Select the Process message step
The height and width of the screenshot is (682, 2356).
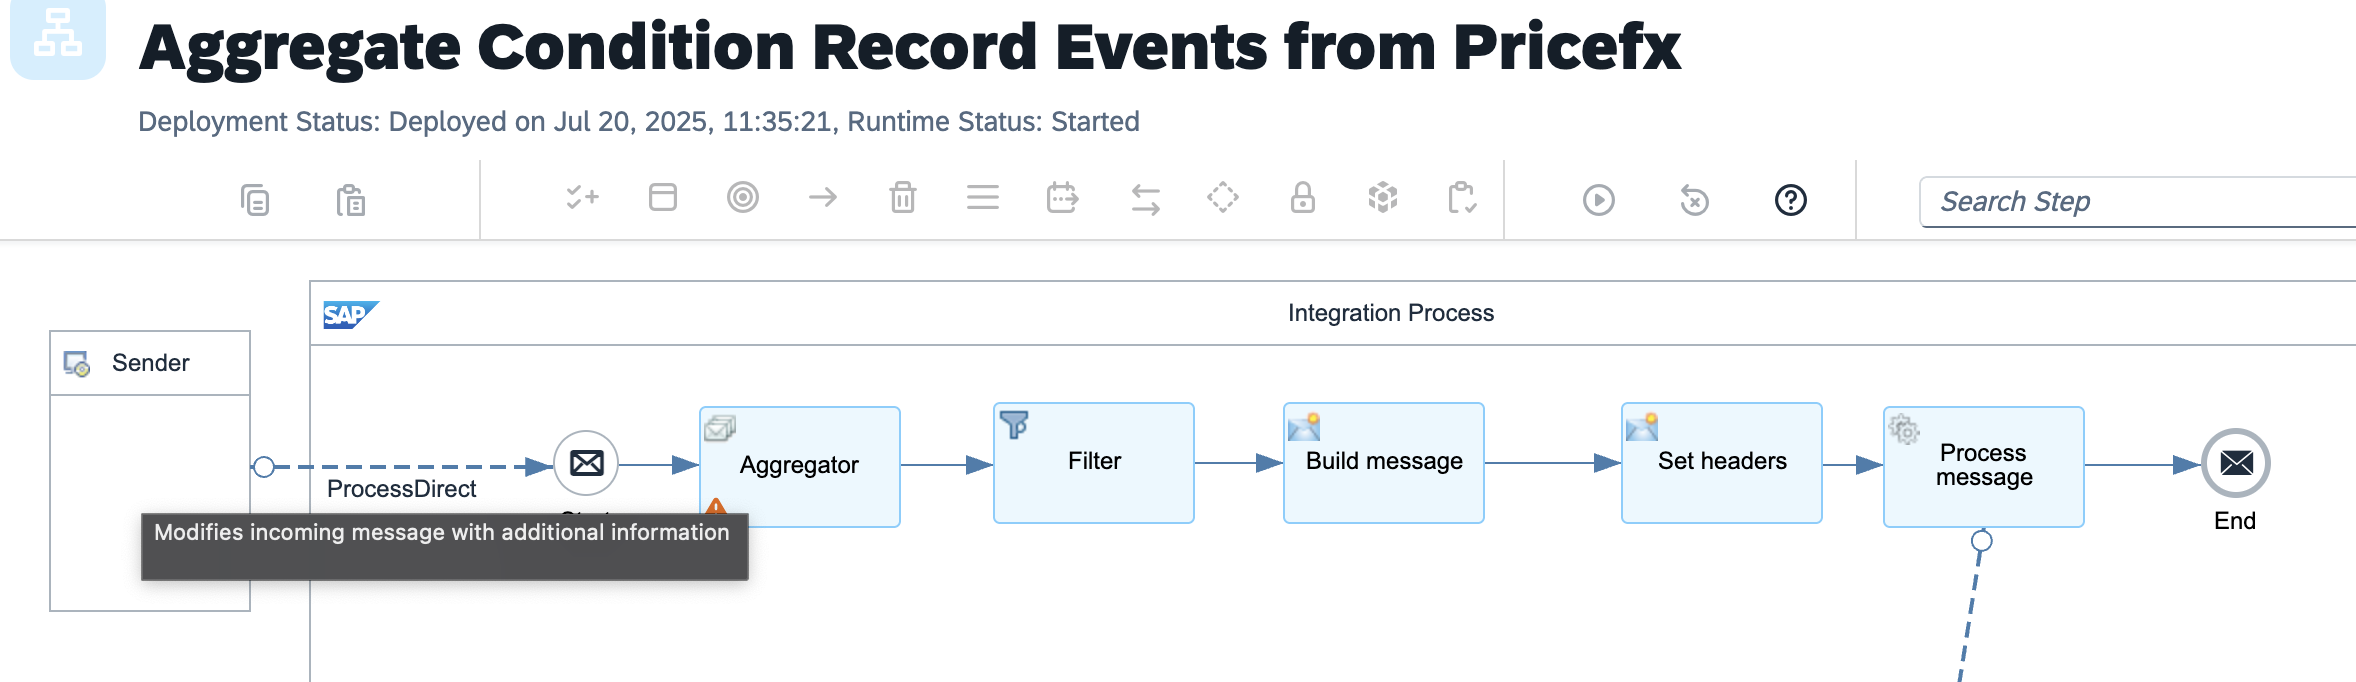[1983, 466]
